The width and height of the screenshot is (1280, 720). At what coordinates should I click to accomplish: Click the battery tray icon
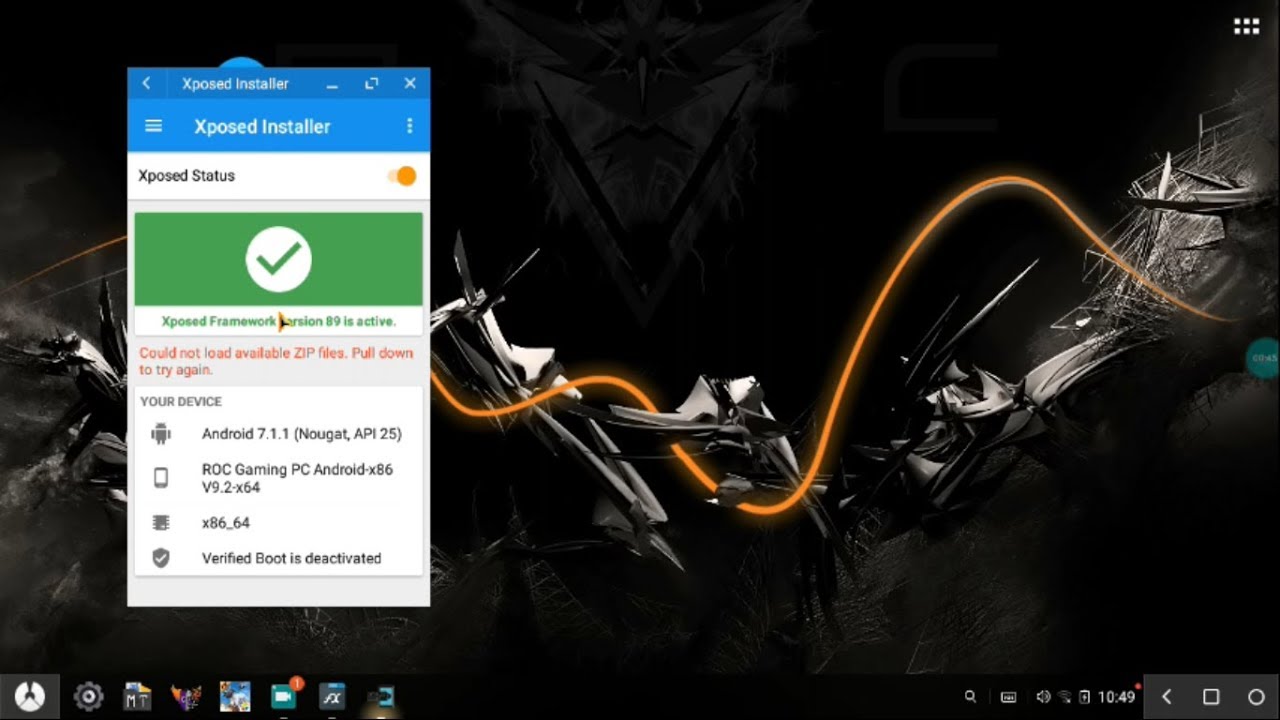[1084, 697]
